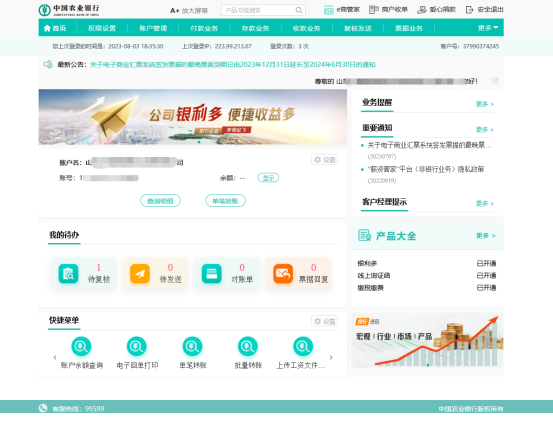The height and width of the screenshot is (421, 553).
Task: Click 更多 next to 客户经理提示
Action: coord(485,203)
